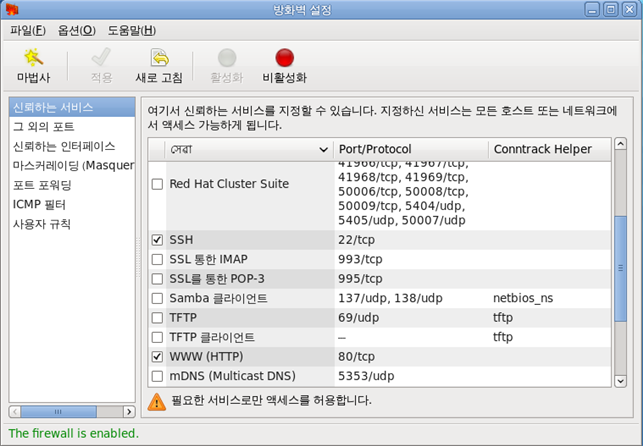The width and height of the screenshot is (643, 446).
Task: Click the sidebar horizontal scrollbar thumb
Action: pos(59,412)
